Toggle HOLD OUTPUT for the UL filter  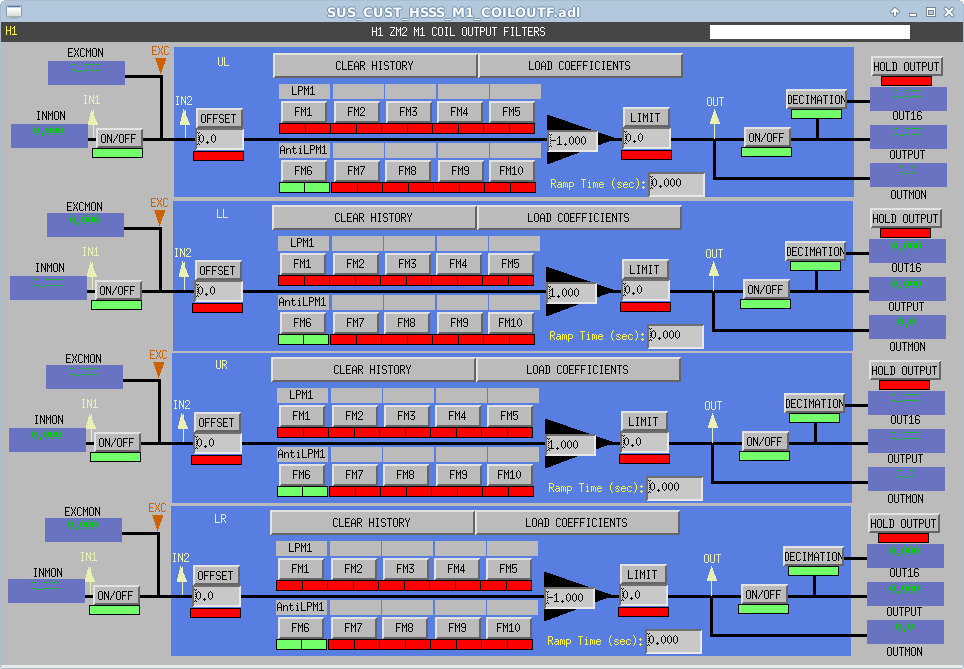(x=906, y=66)
